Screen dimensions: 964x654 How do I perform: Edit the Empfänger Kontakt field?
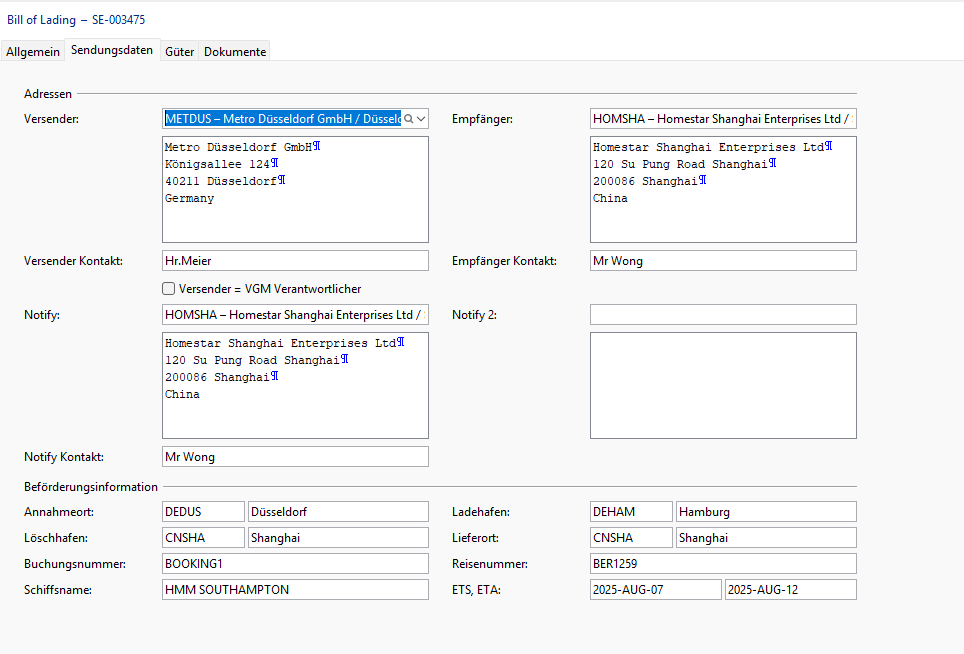tap(723, 261)
